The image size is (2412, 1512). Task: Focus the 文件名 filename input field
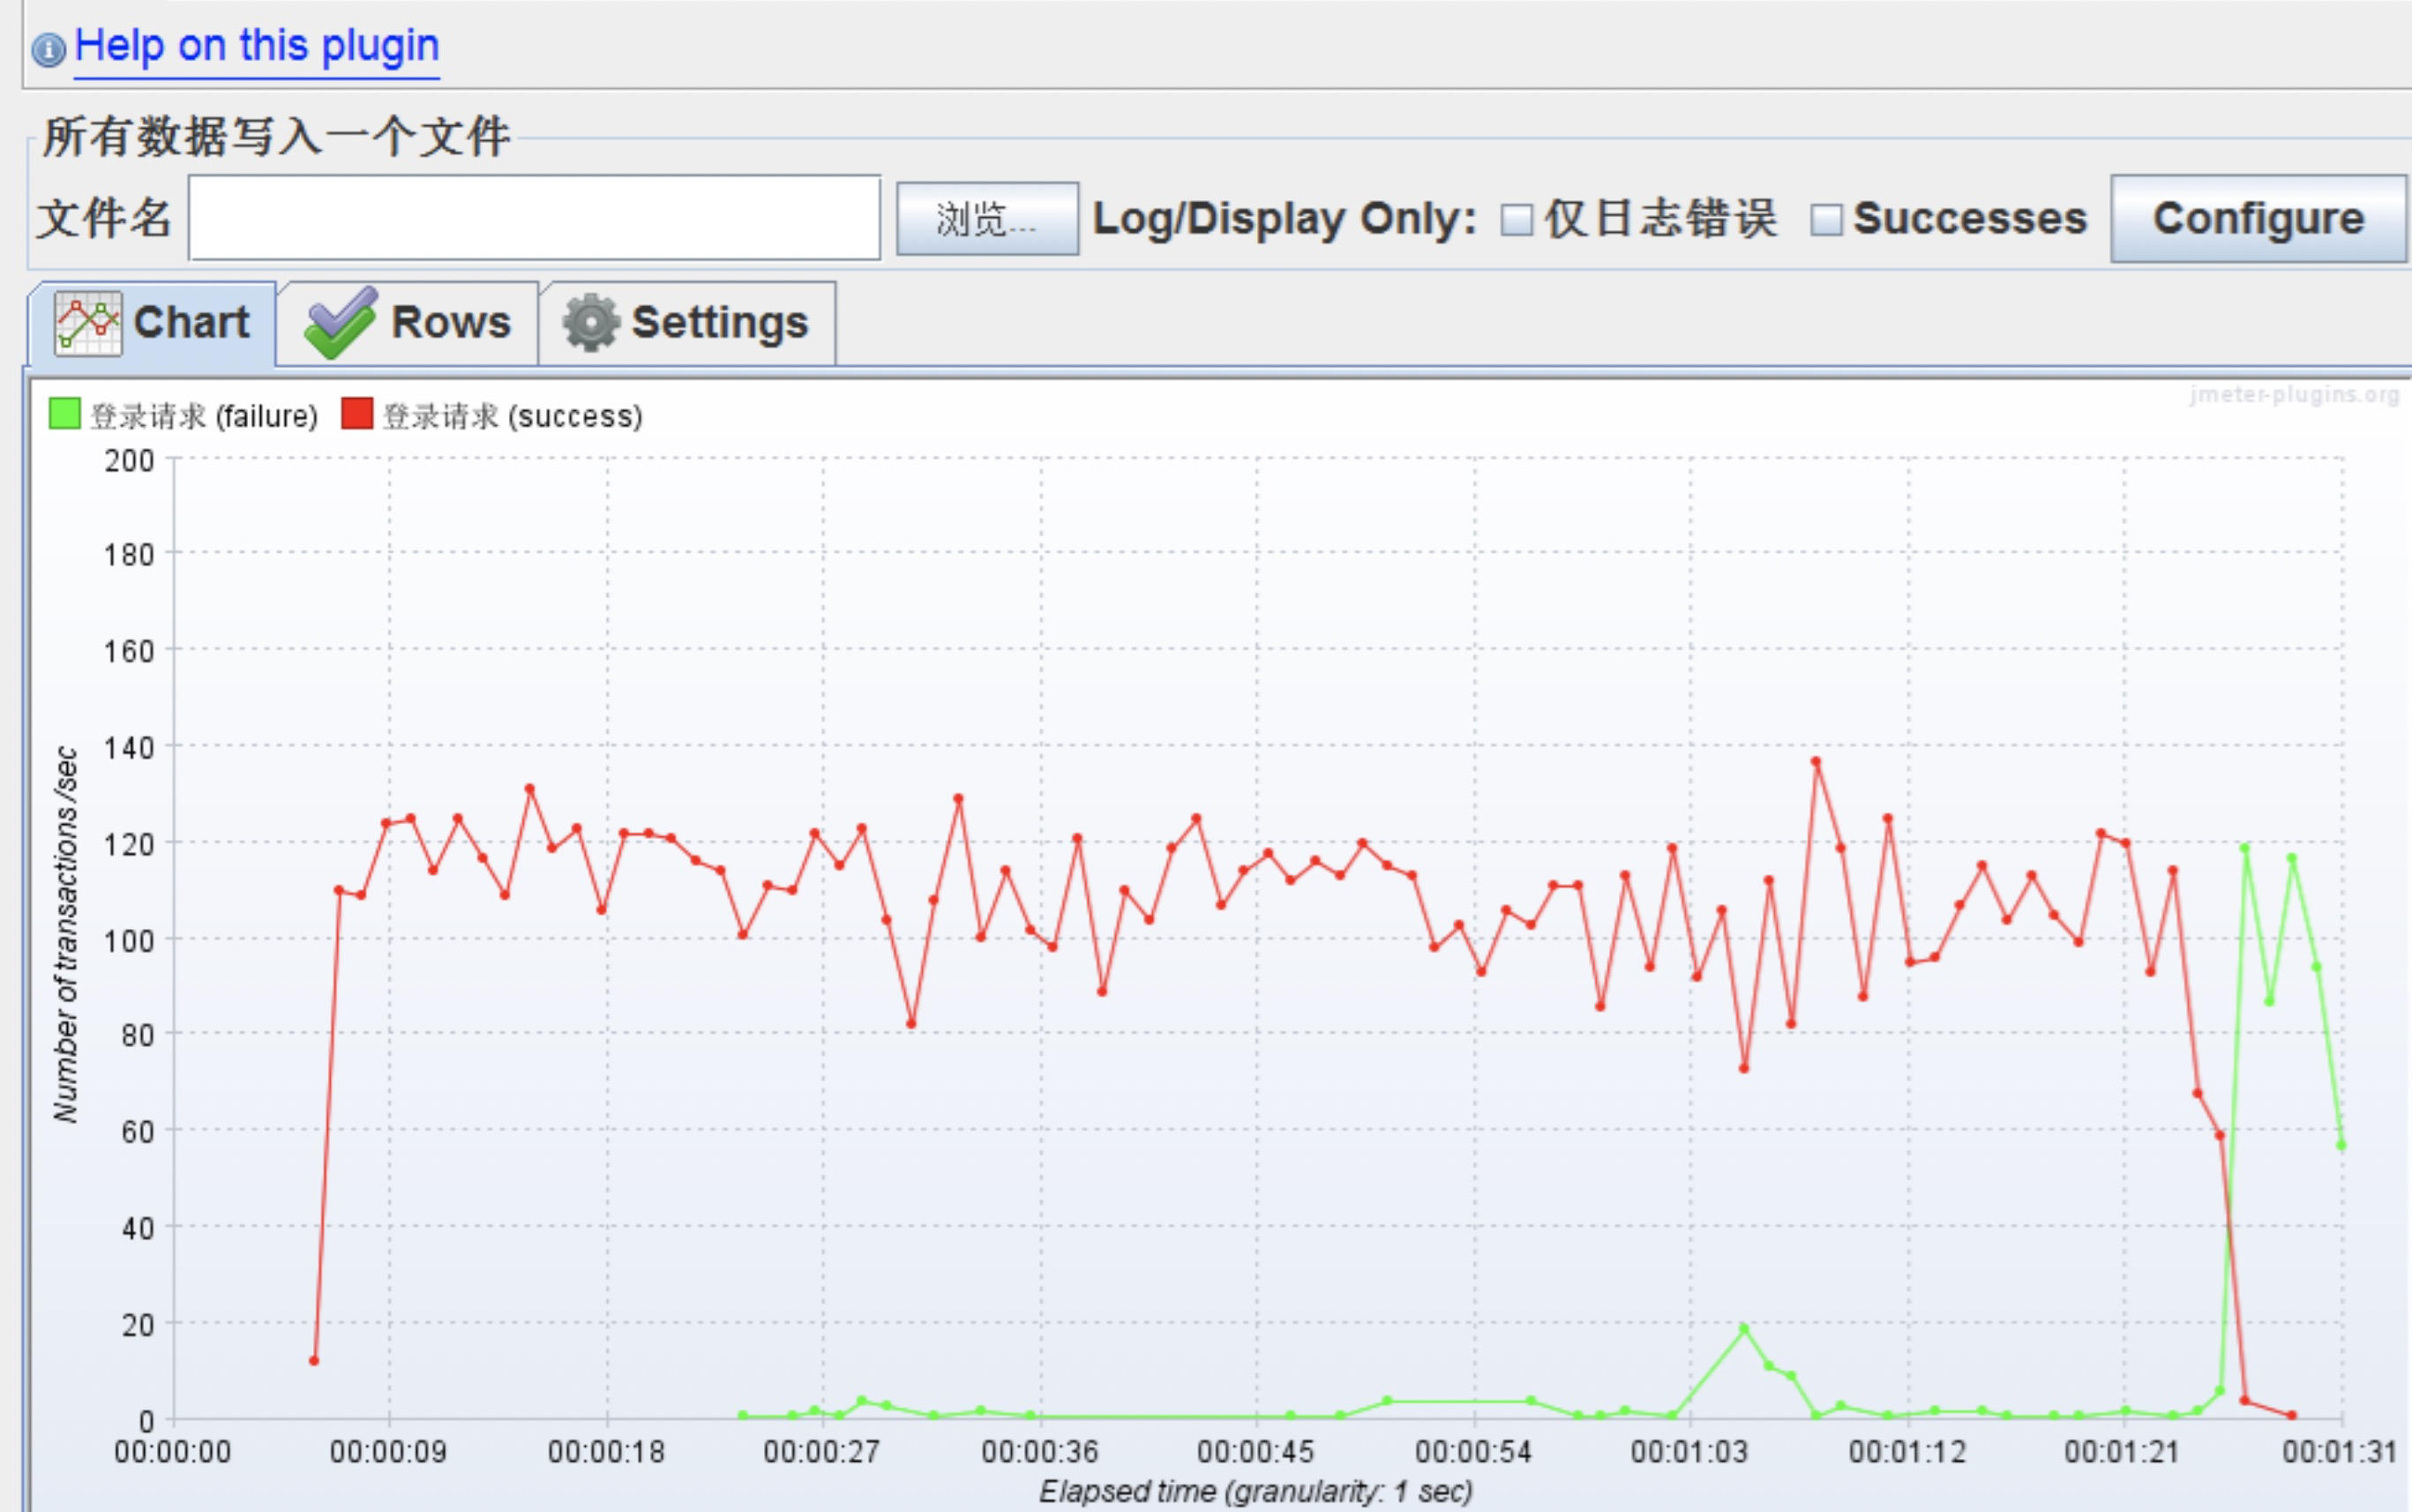pyautogui.click(x=534, y=219)
